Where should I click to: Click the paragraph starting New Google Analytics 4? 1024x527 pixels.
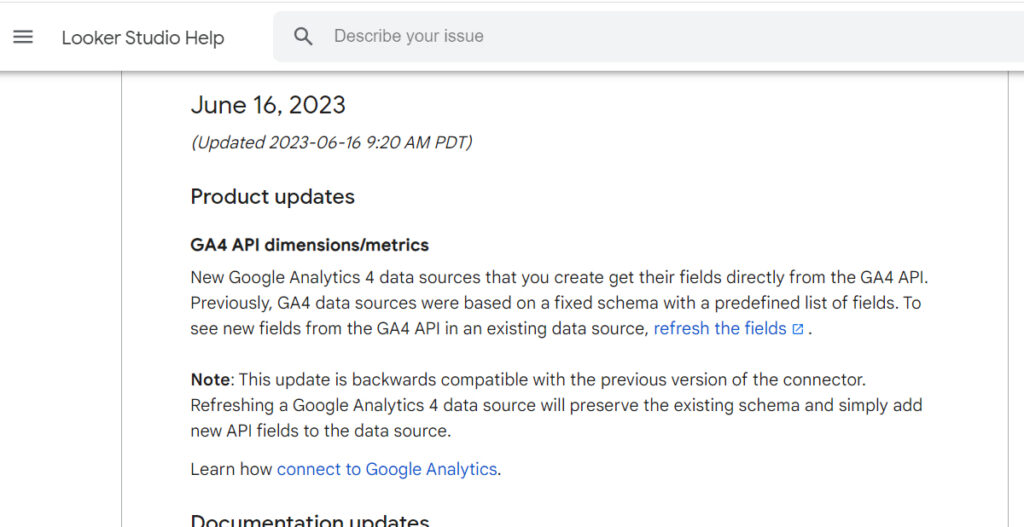(559, 303)
